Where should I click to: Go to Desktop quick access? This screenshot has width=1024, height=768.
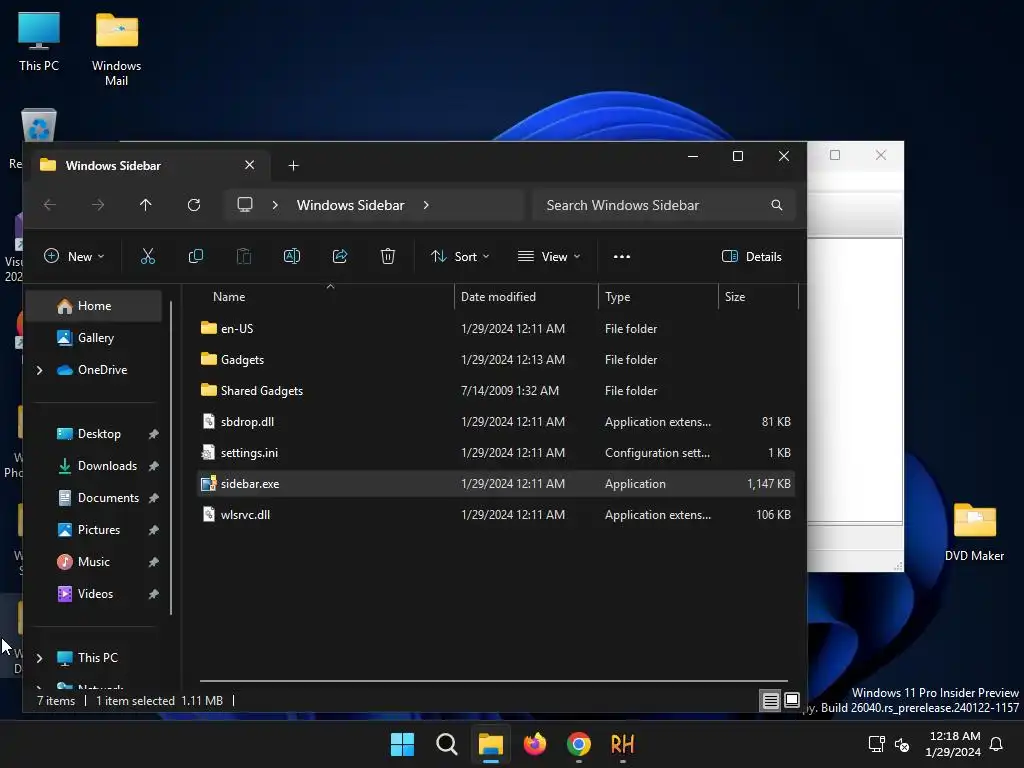[x=95, y=434]
